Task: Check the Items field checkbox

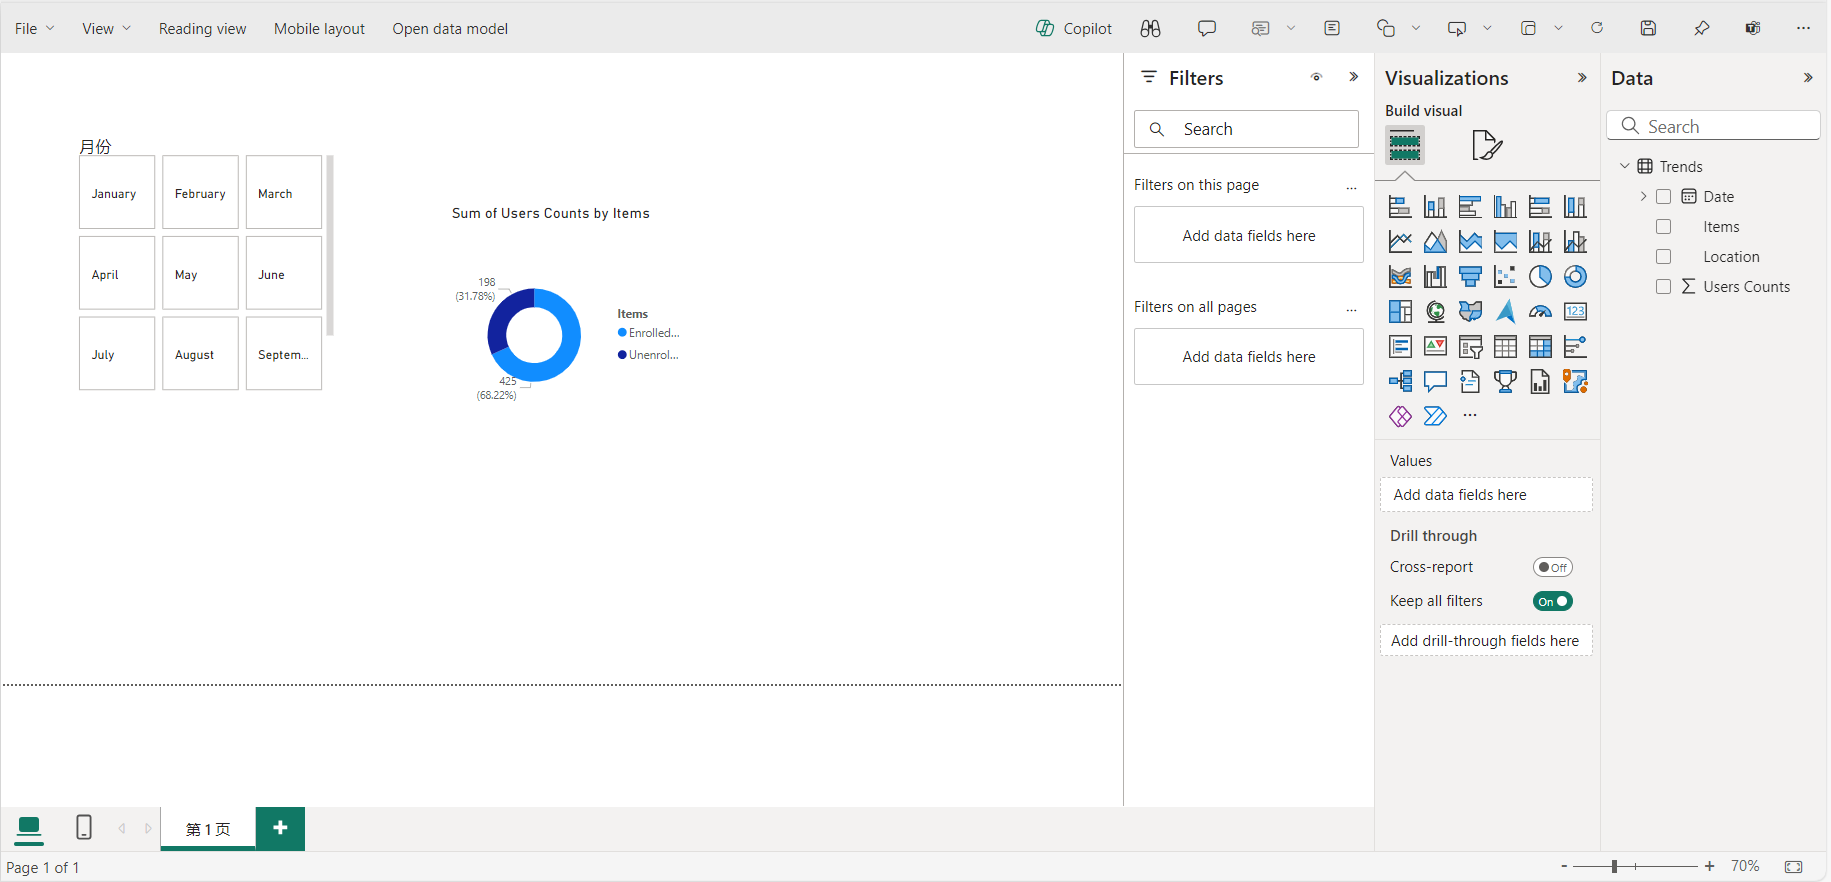Action: click(1664, 227)
